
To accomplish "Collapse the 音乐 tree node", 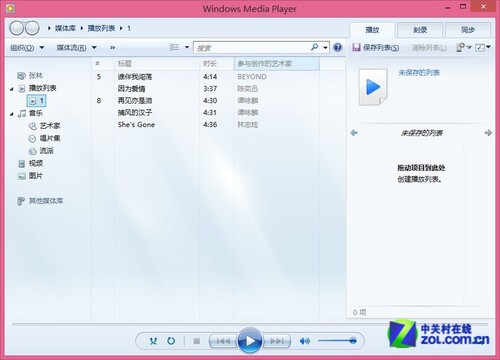I will (12, 114).
